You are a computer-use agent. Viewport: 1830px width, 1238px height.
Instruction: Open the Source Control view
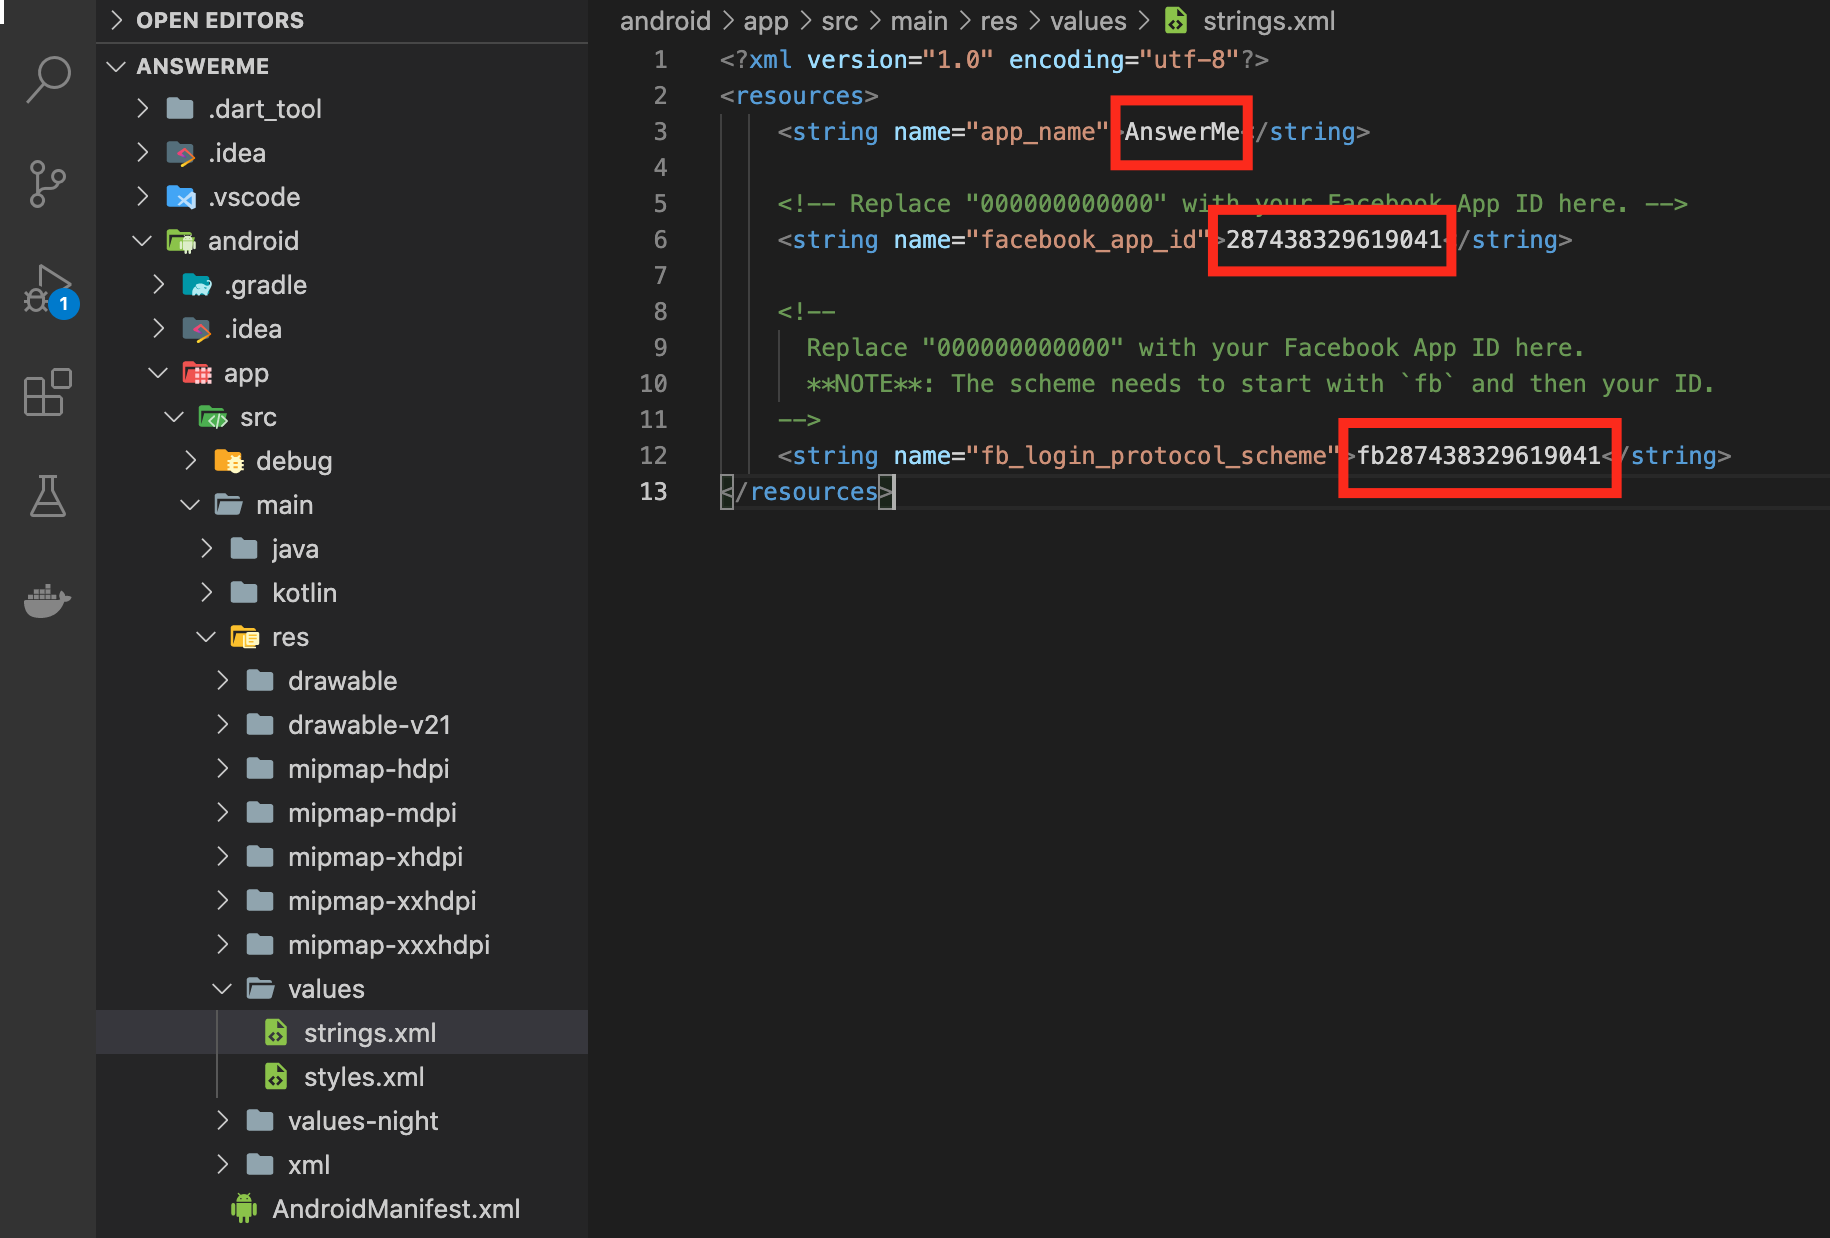click(x=47, y=184)
